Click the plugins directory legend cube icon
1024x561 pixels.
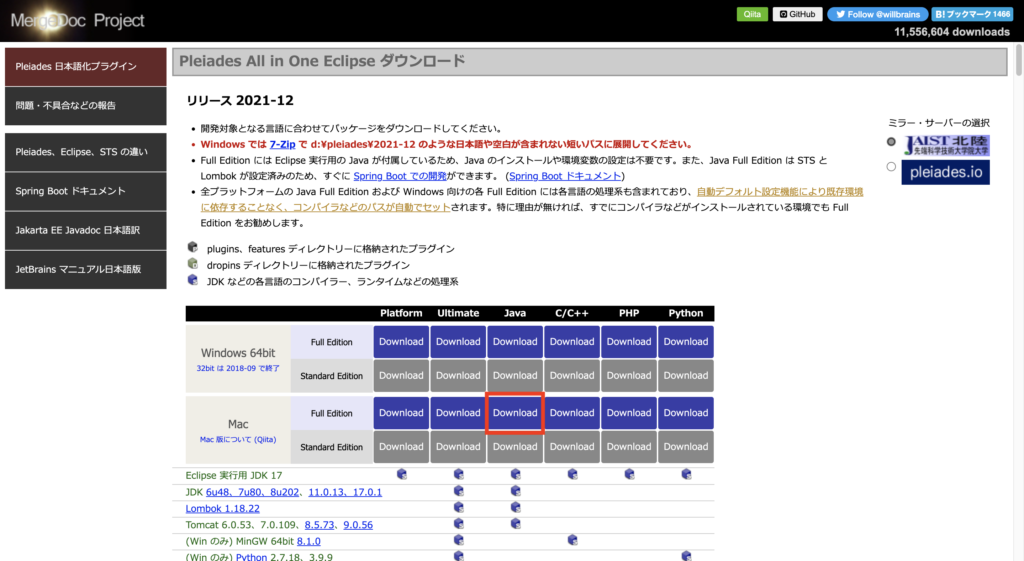click(193, 247)
